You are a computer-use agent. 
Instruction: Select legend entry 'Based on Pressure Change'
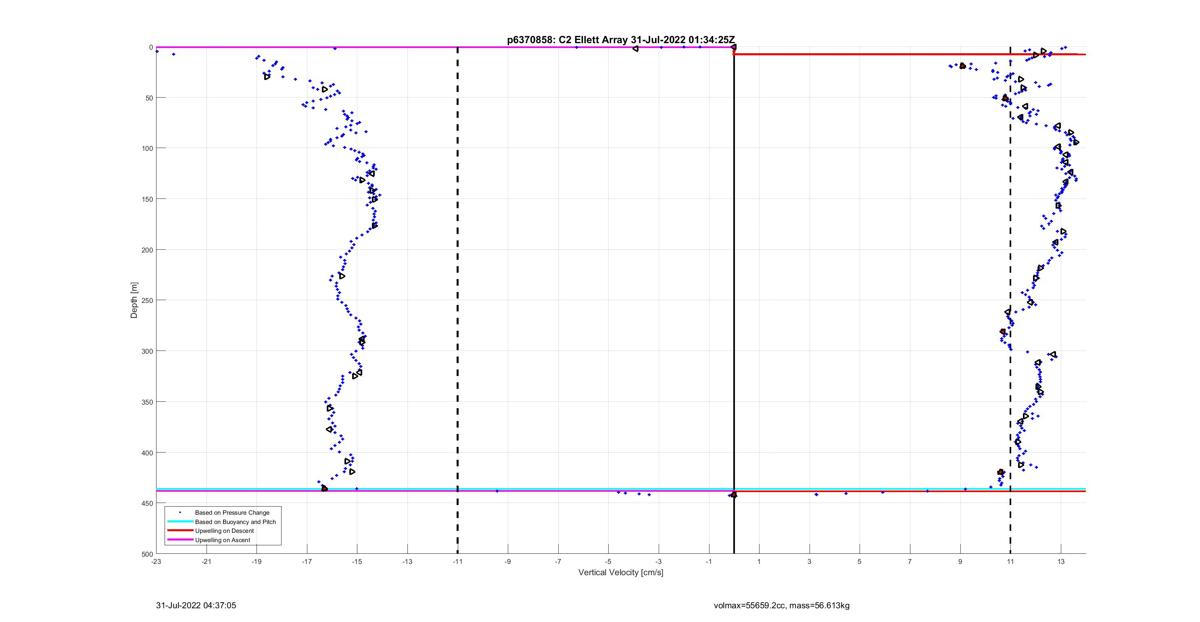pyautogui.click(x=232, y=513)
